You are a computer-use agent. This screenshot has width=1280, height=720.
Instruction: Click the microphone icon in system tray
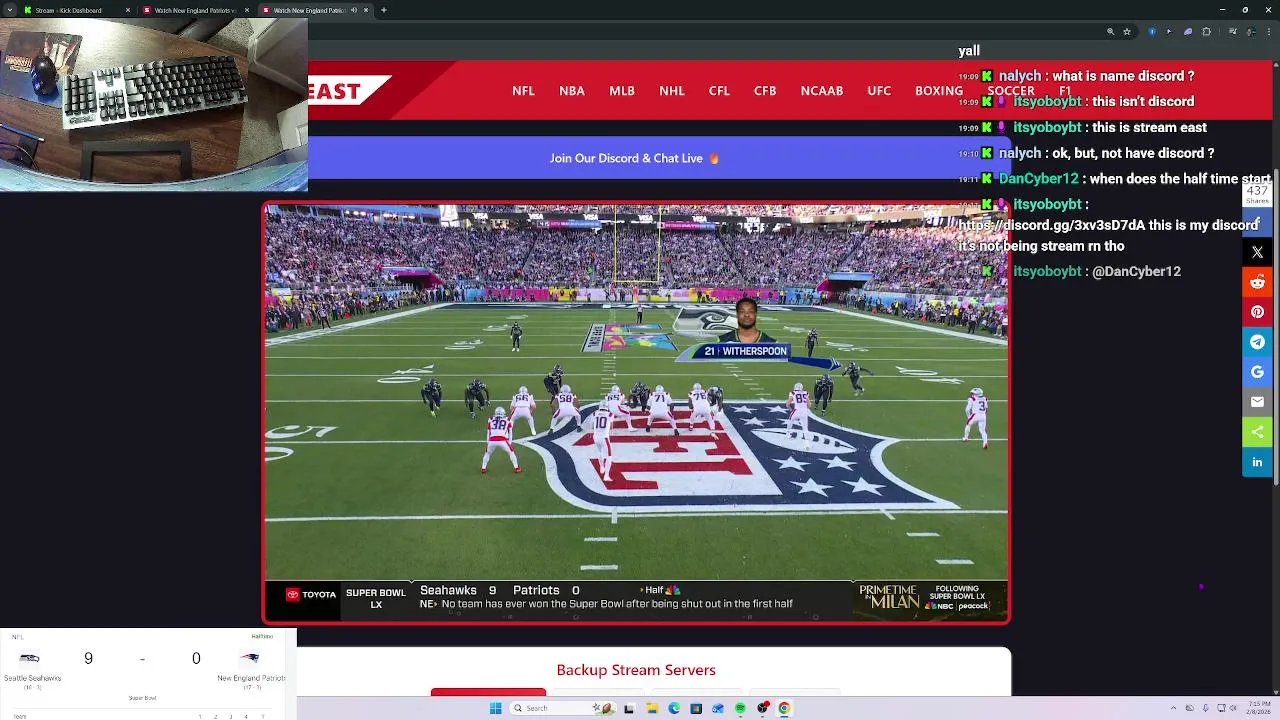click(x=1205, y=708)
